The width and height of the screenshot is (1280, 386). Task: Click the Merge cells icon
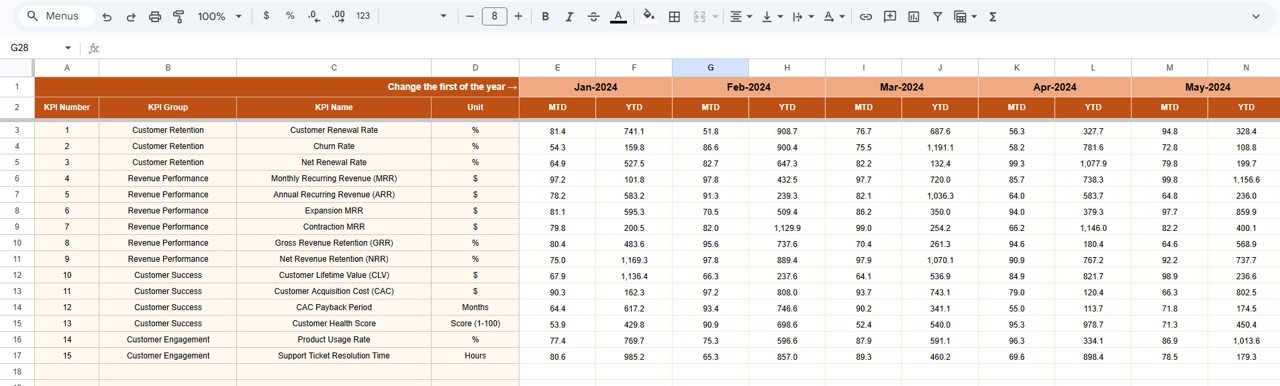click(x=699, y=16)
